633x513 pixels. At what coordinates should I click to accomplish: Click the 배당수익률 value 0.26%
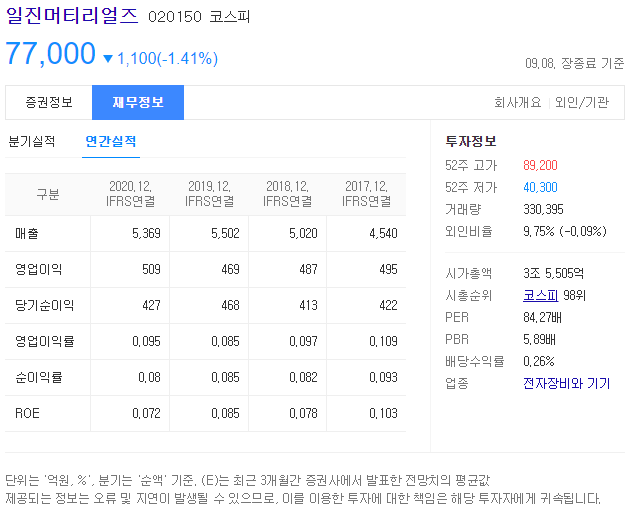[539, 361]
